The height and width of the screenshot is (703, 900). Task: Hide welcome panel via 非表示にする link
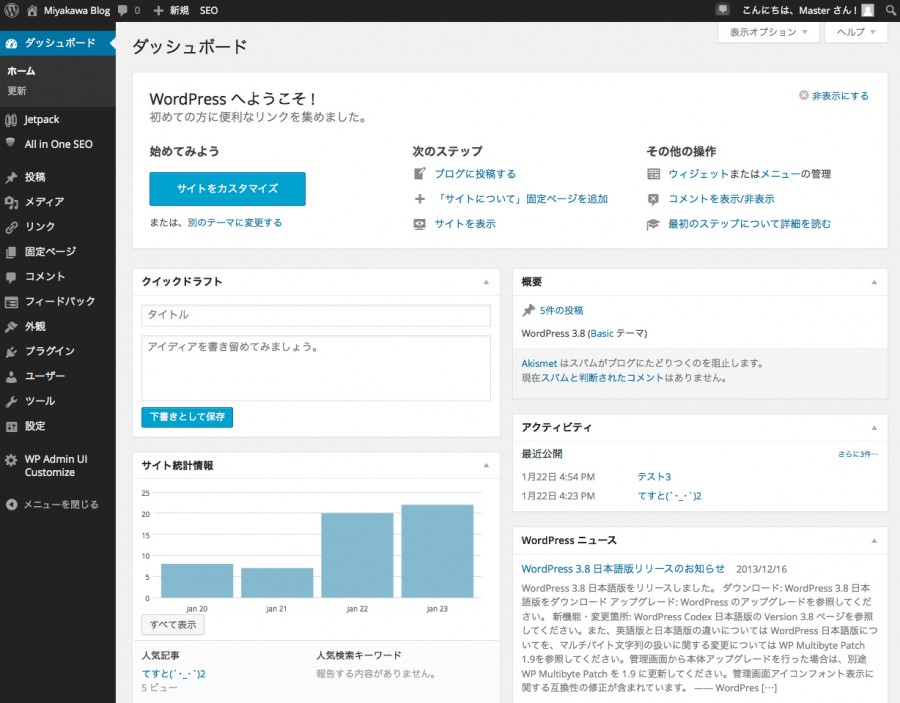coord(840,96)
